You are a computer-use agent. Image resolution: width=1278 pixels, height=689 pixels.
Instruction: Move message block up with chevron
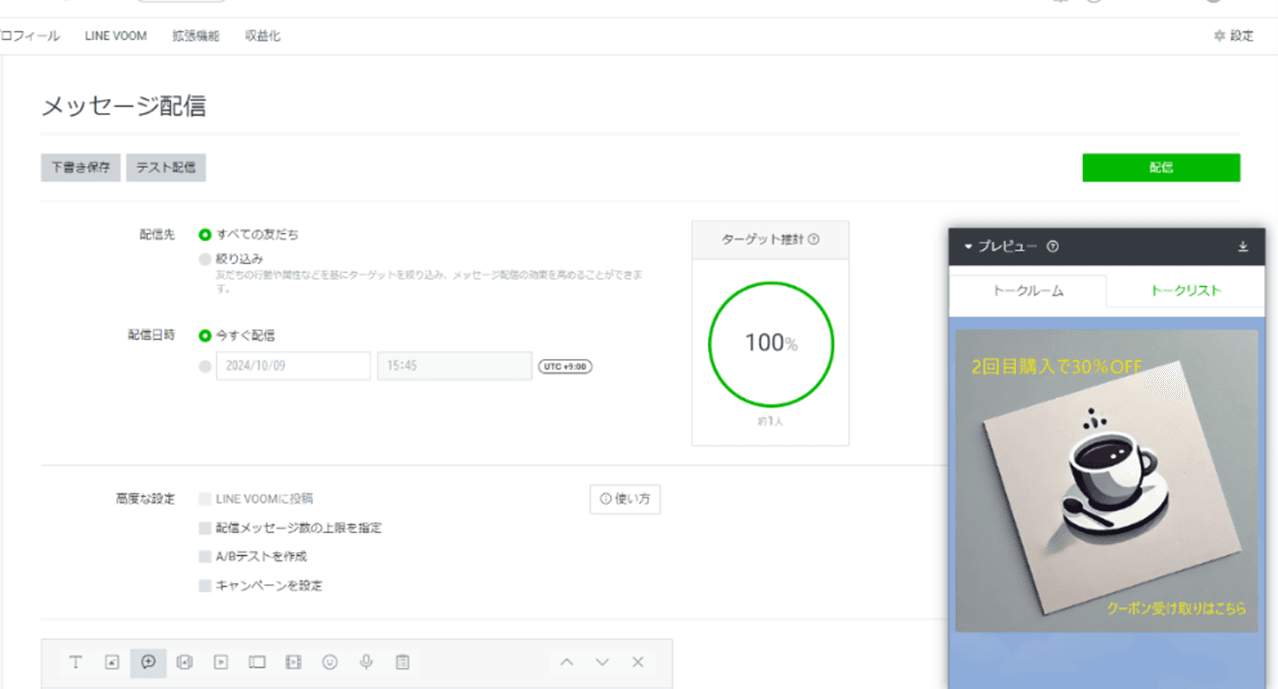[x=566, y=662]
